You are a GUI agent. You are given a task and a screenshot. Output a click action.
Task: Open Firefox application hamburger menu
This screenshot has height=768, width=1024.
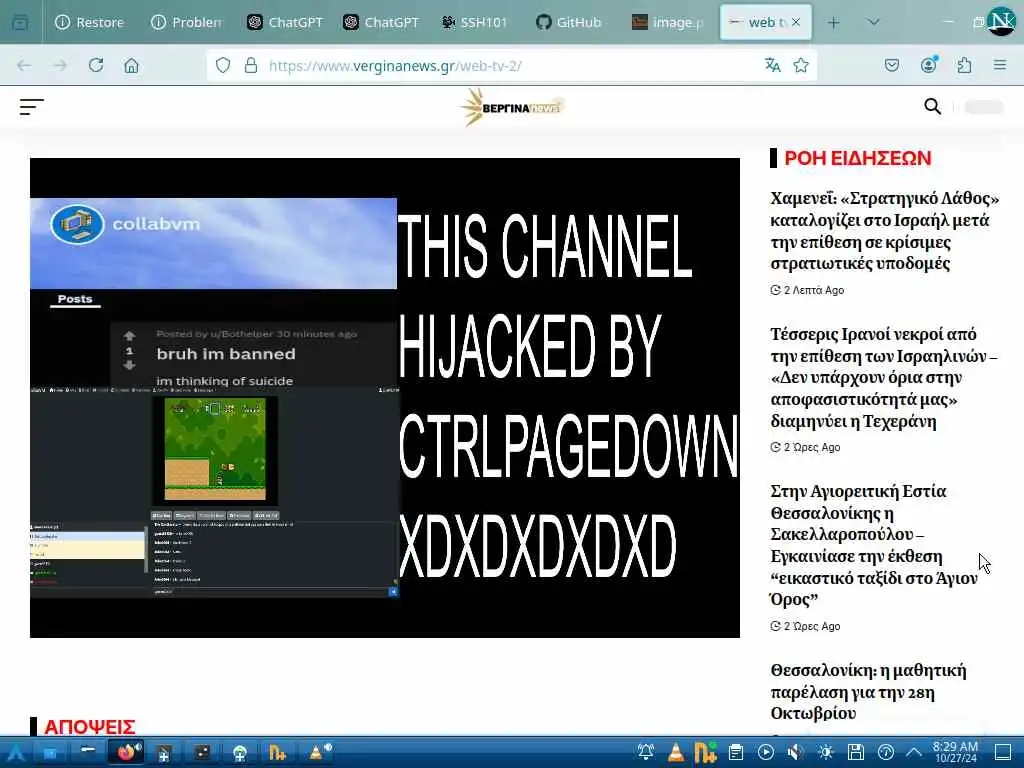point(1000,65)
